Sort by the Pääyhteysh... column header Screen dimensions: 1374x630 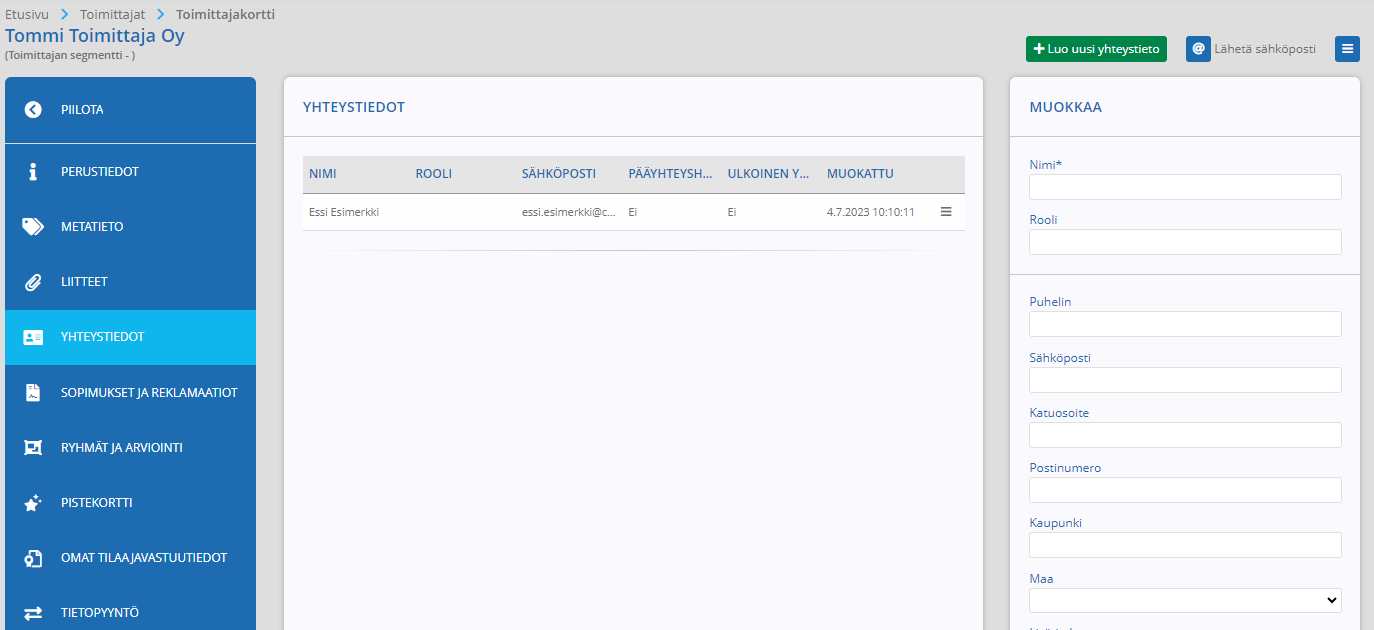point(670,174)
